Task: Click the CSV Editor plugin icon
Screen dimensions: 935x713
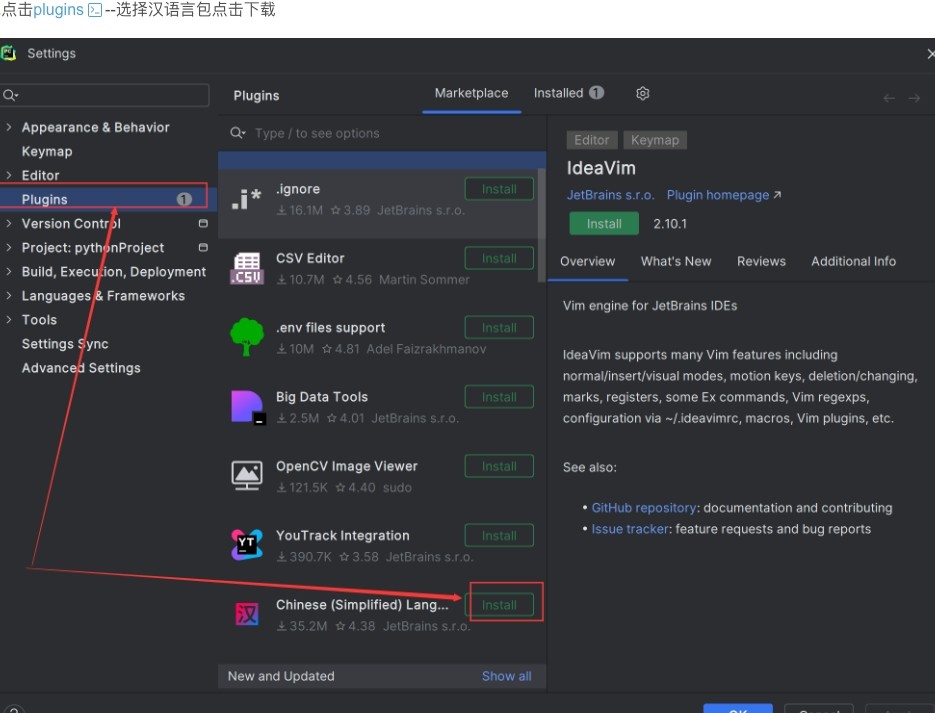Action: pyautogui.click(x=246, y=268)
